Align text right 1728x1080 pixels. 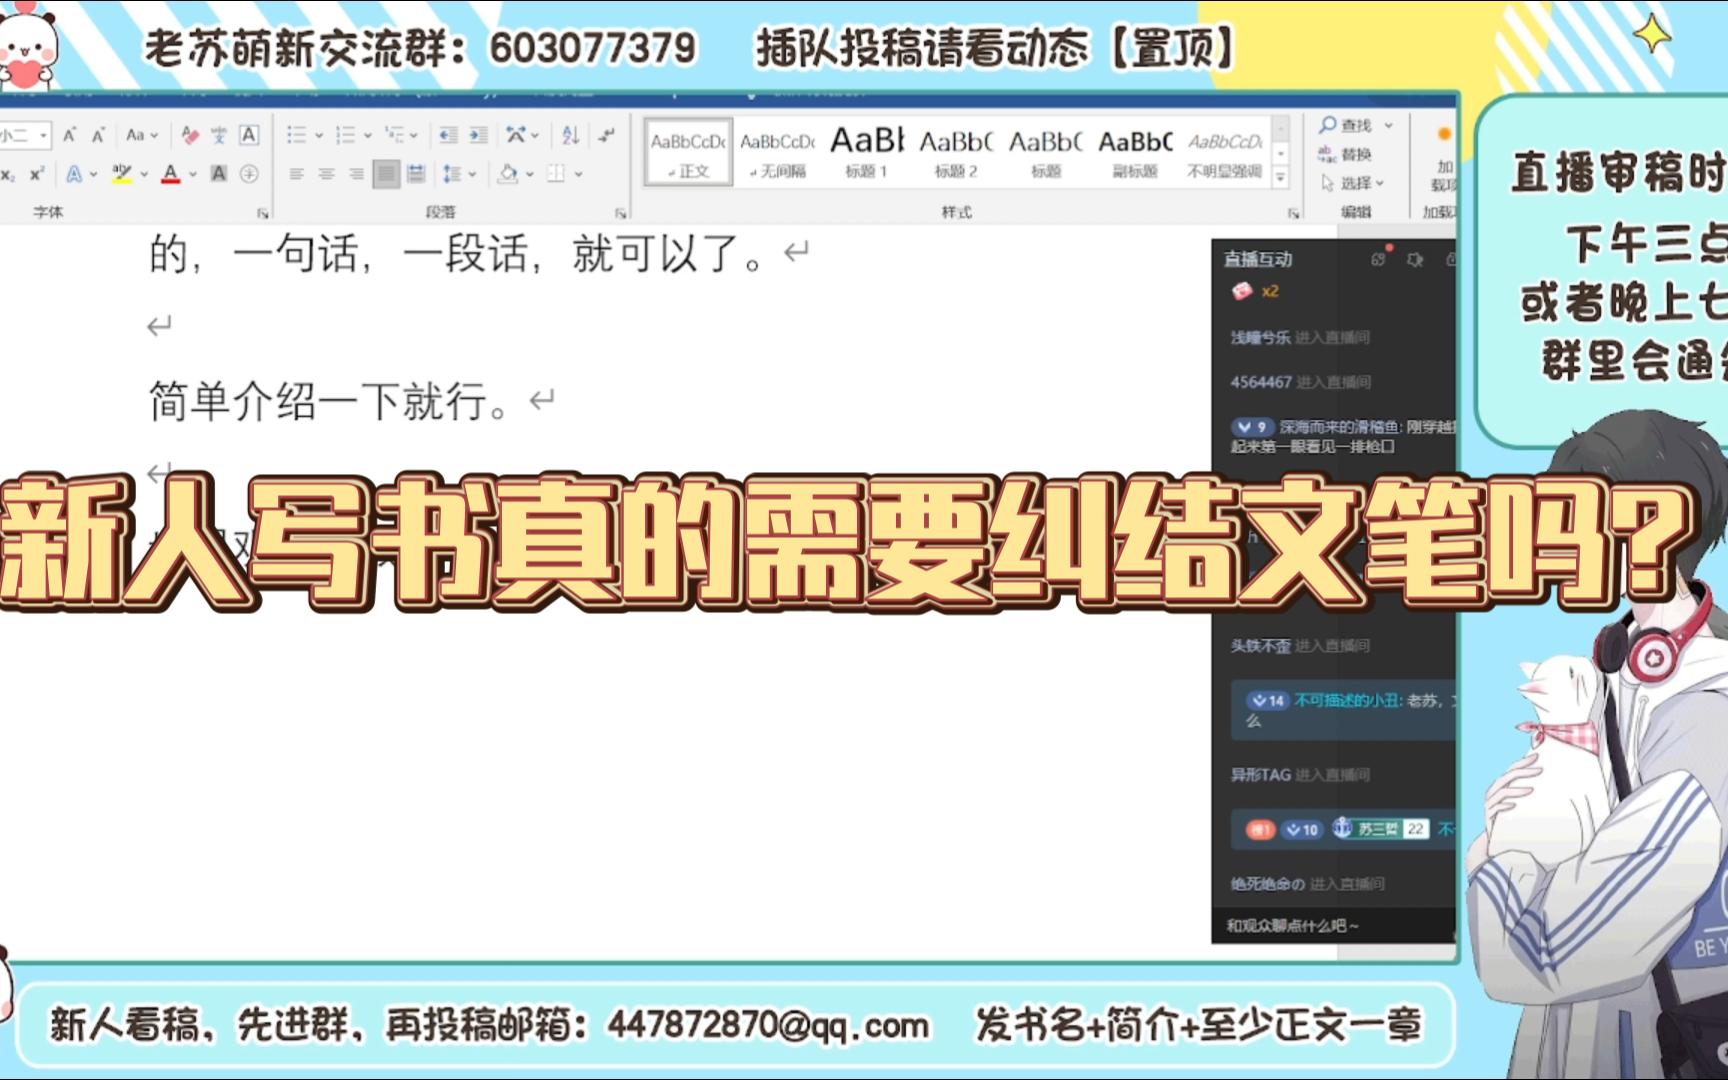(x=356, y=174)
